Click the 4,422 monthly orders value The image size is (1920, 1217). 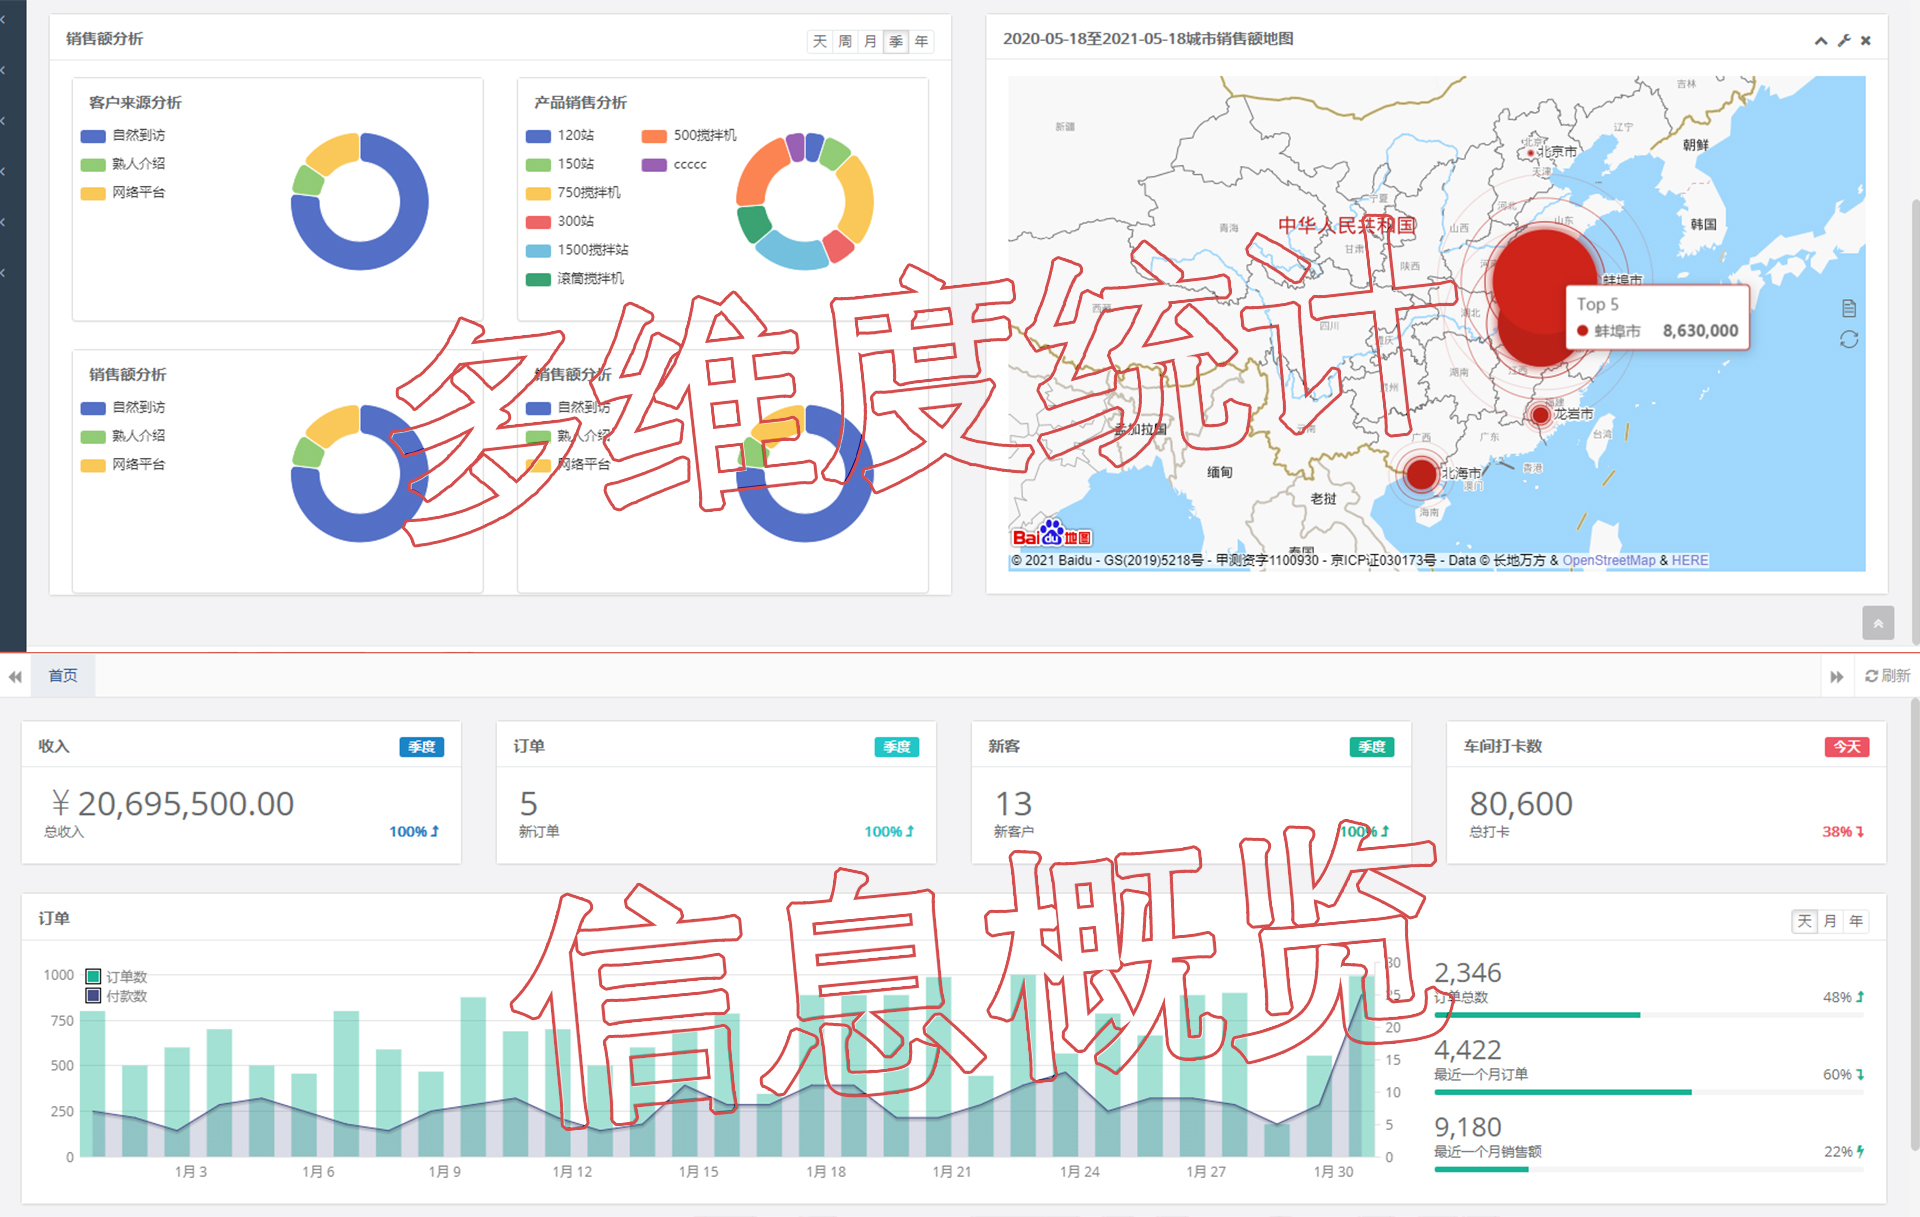(x=1468, y=1049)
